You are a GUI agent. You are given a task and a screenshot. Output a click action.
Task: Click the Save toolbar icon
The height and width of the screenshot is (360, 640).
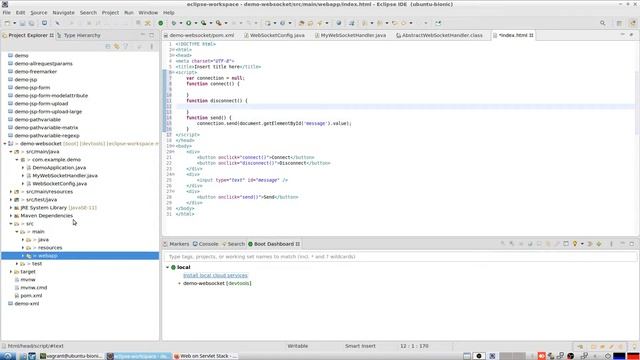pos(23,23)
